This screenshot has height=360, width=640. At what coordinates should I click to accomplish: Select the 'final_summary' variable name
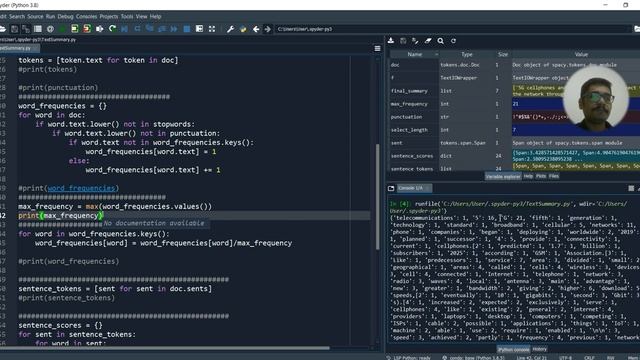click(x=409, y=91)
